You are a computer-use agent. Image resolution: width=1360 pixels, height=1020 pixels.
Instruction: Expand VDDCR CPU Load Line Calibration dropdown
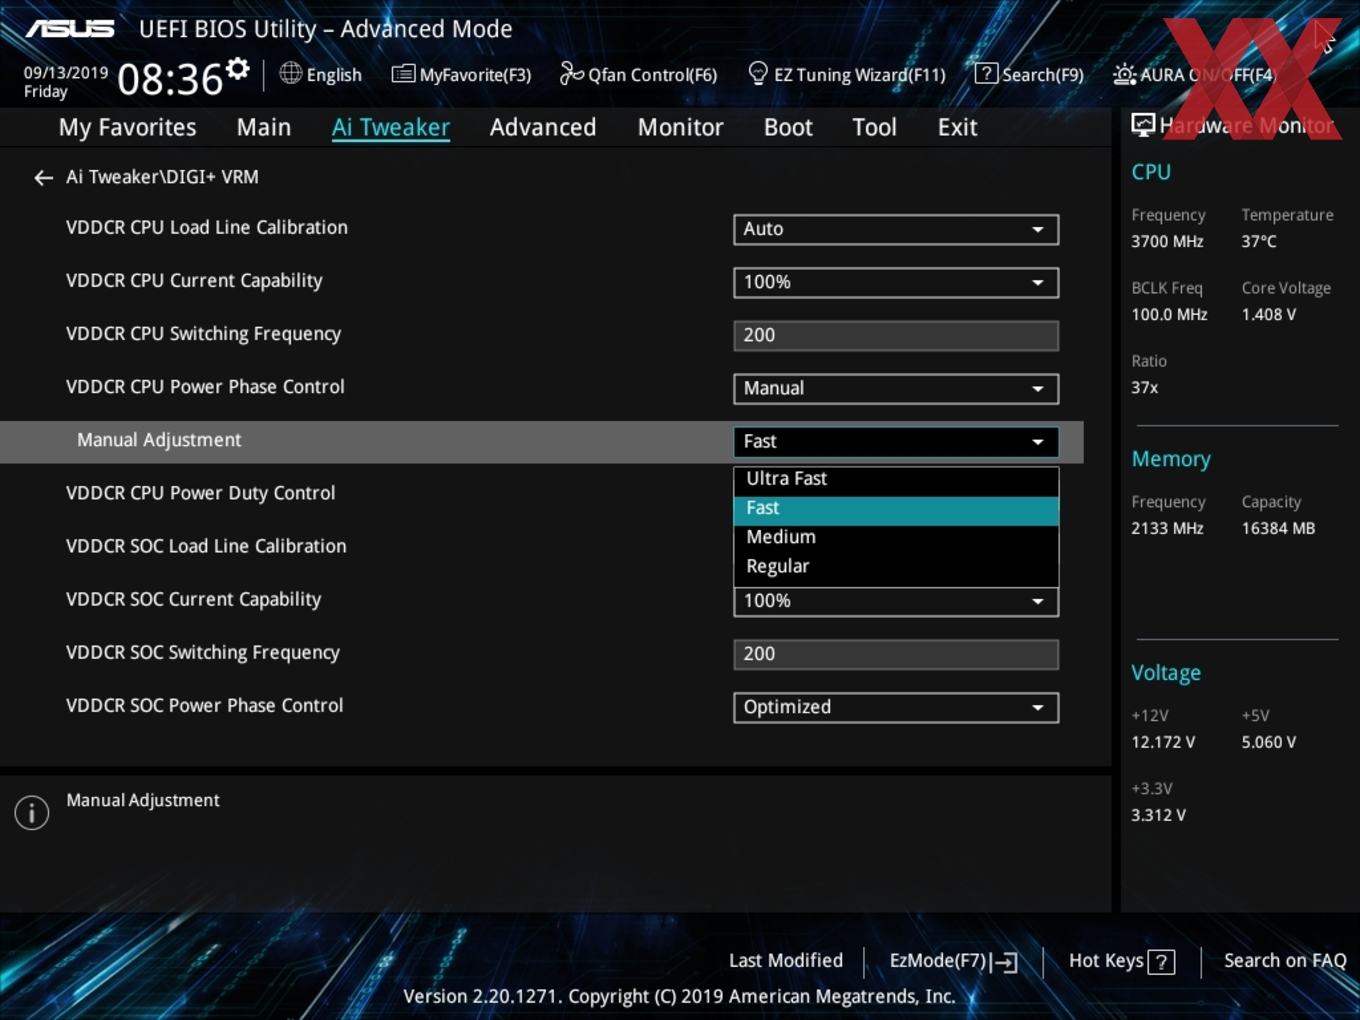(896, 229)
